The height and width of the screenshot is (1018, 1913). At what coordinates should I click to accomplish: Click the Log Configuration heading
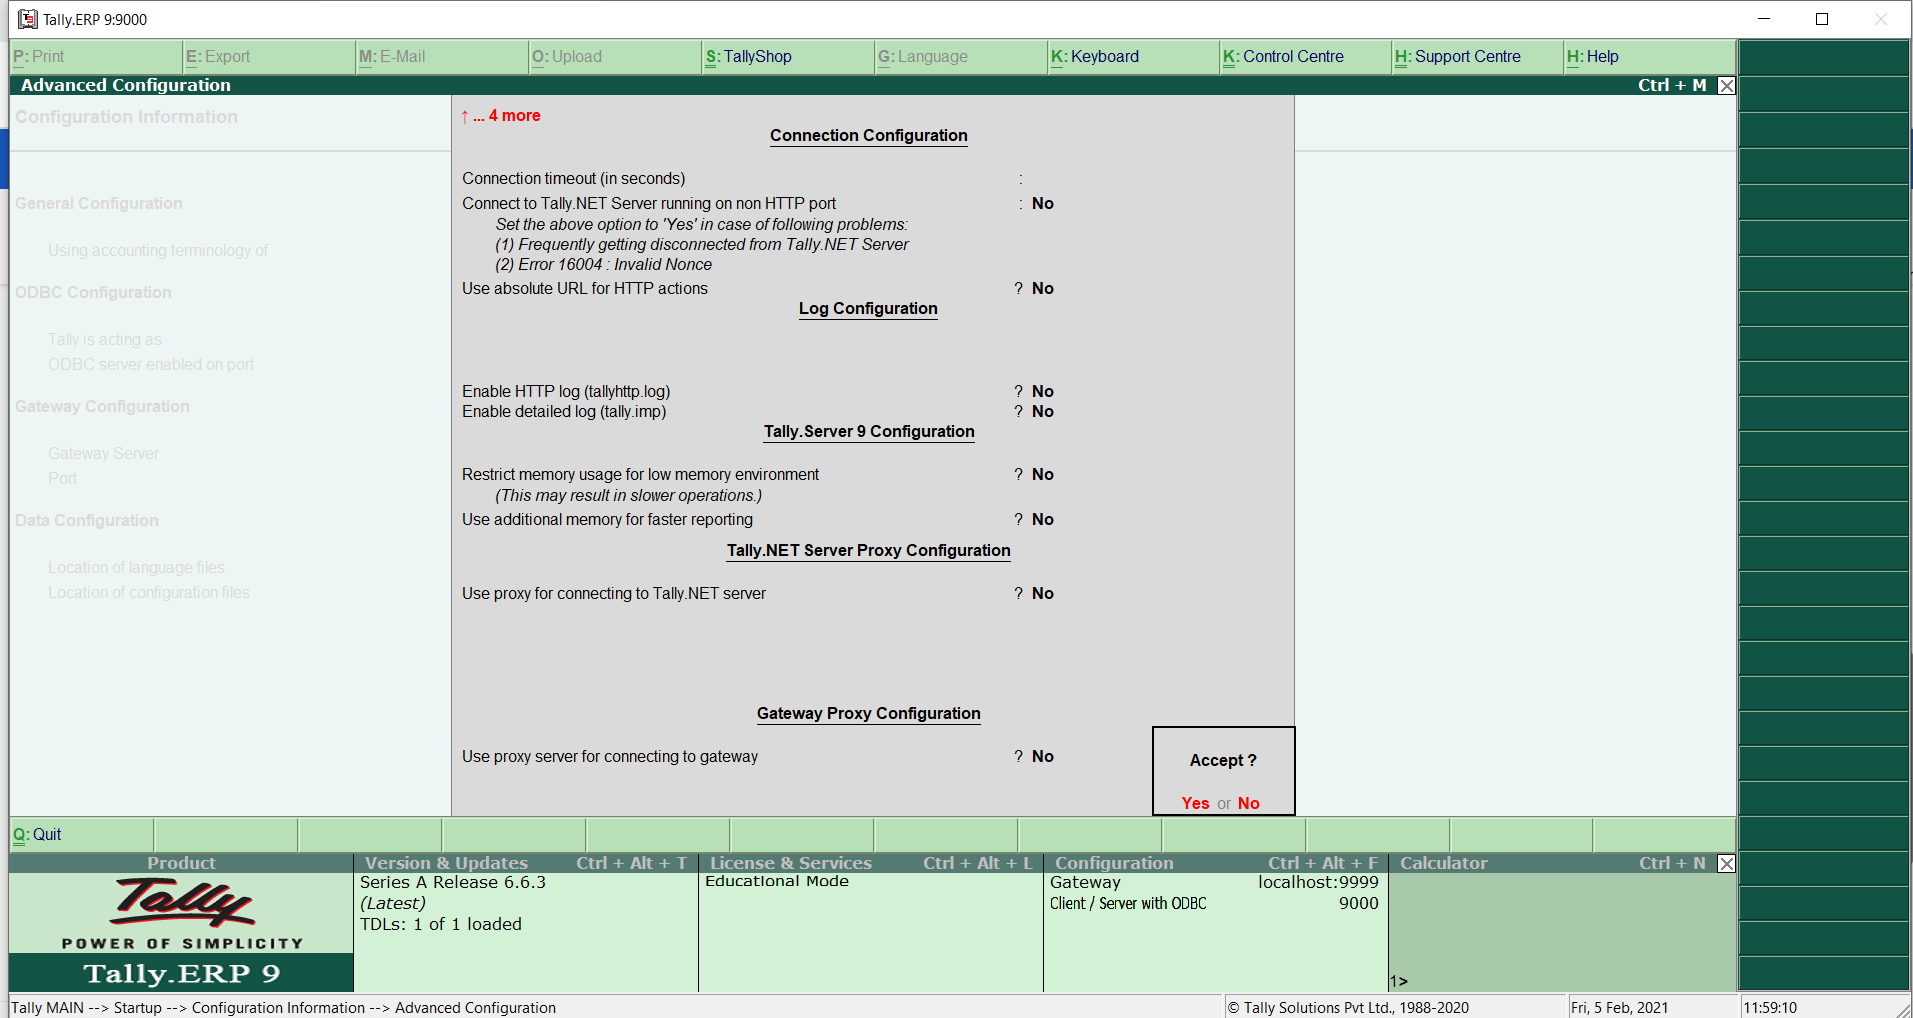(868, 308)
